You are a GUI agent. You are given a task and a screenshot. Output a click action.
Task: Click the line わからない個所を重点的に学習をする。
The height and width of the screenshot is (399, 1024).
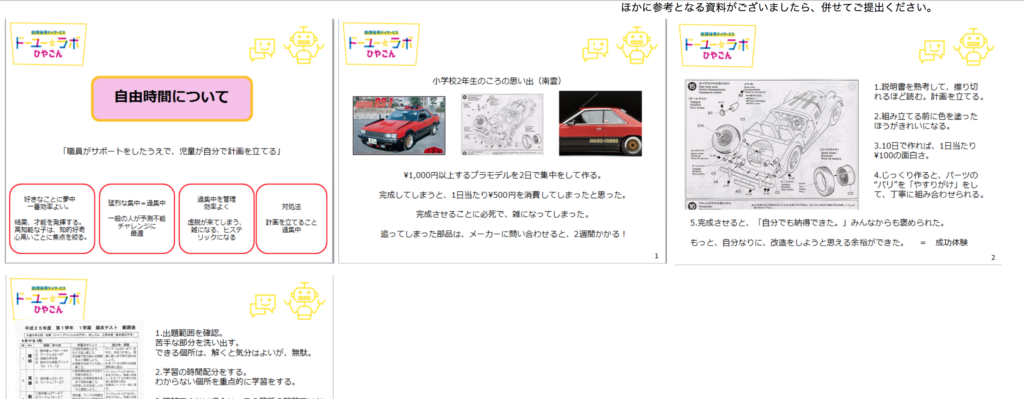point(226,381)
